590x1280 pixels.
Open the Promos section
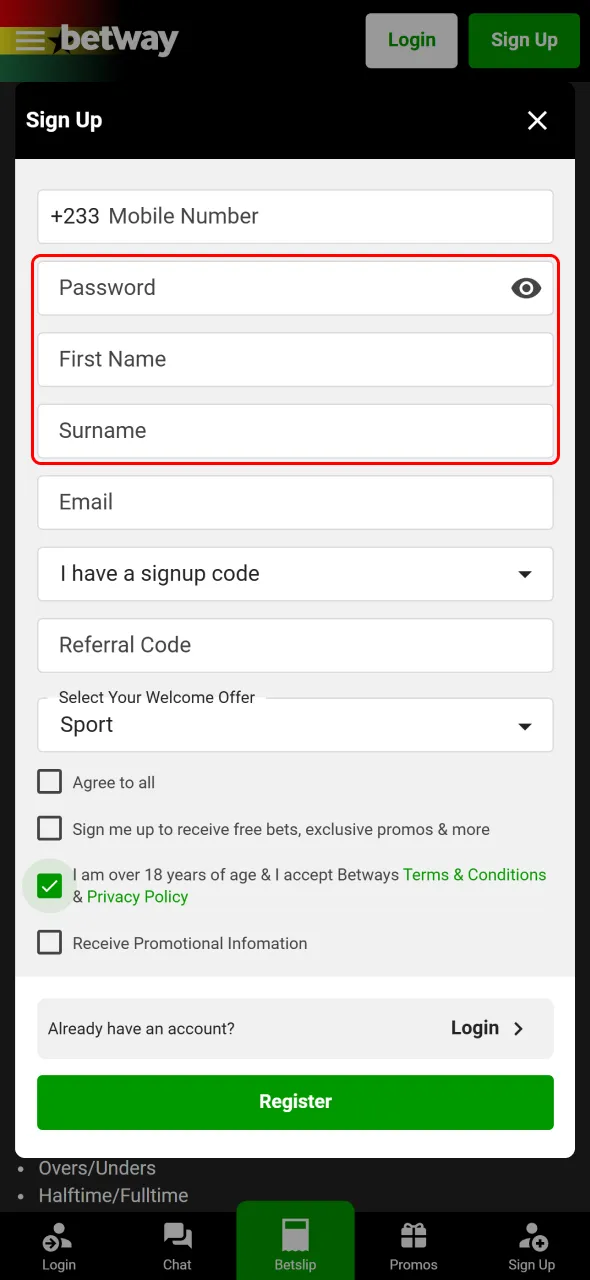pos(413,1240)
